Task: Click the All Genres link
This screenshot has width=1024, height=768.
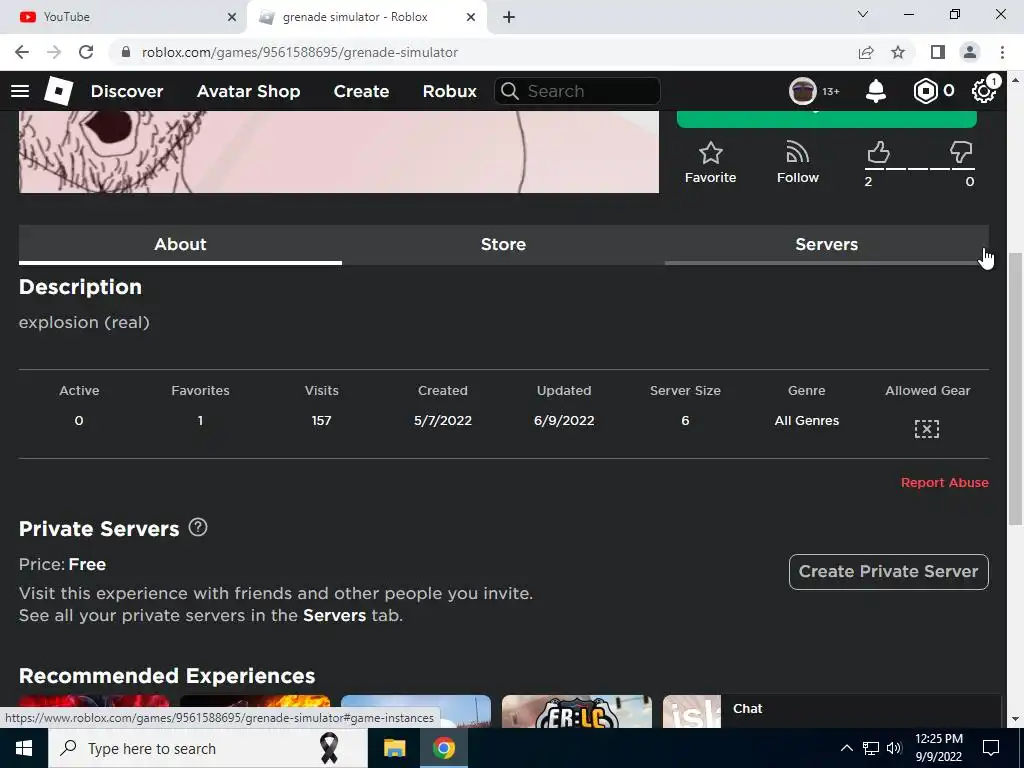Action: point(807,421)
